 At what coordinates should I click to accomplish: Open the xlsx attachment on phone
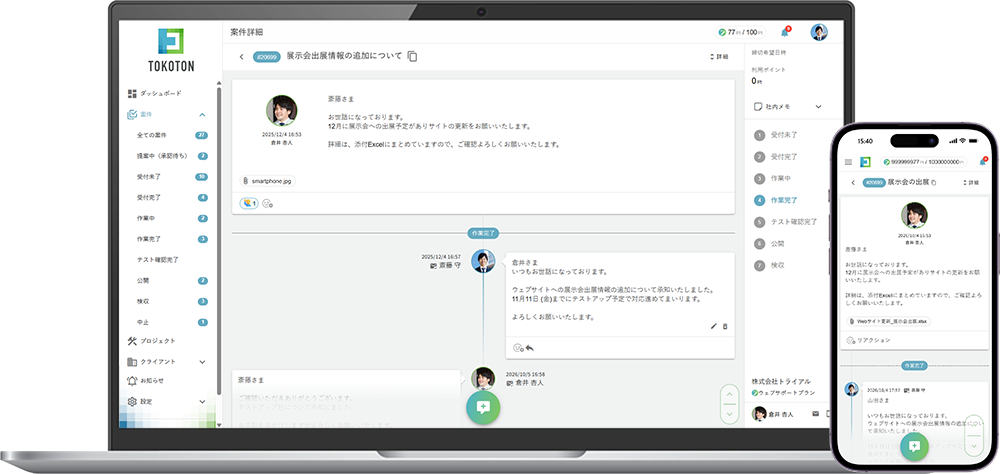[x=888, y=322]
